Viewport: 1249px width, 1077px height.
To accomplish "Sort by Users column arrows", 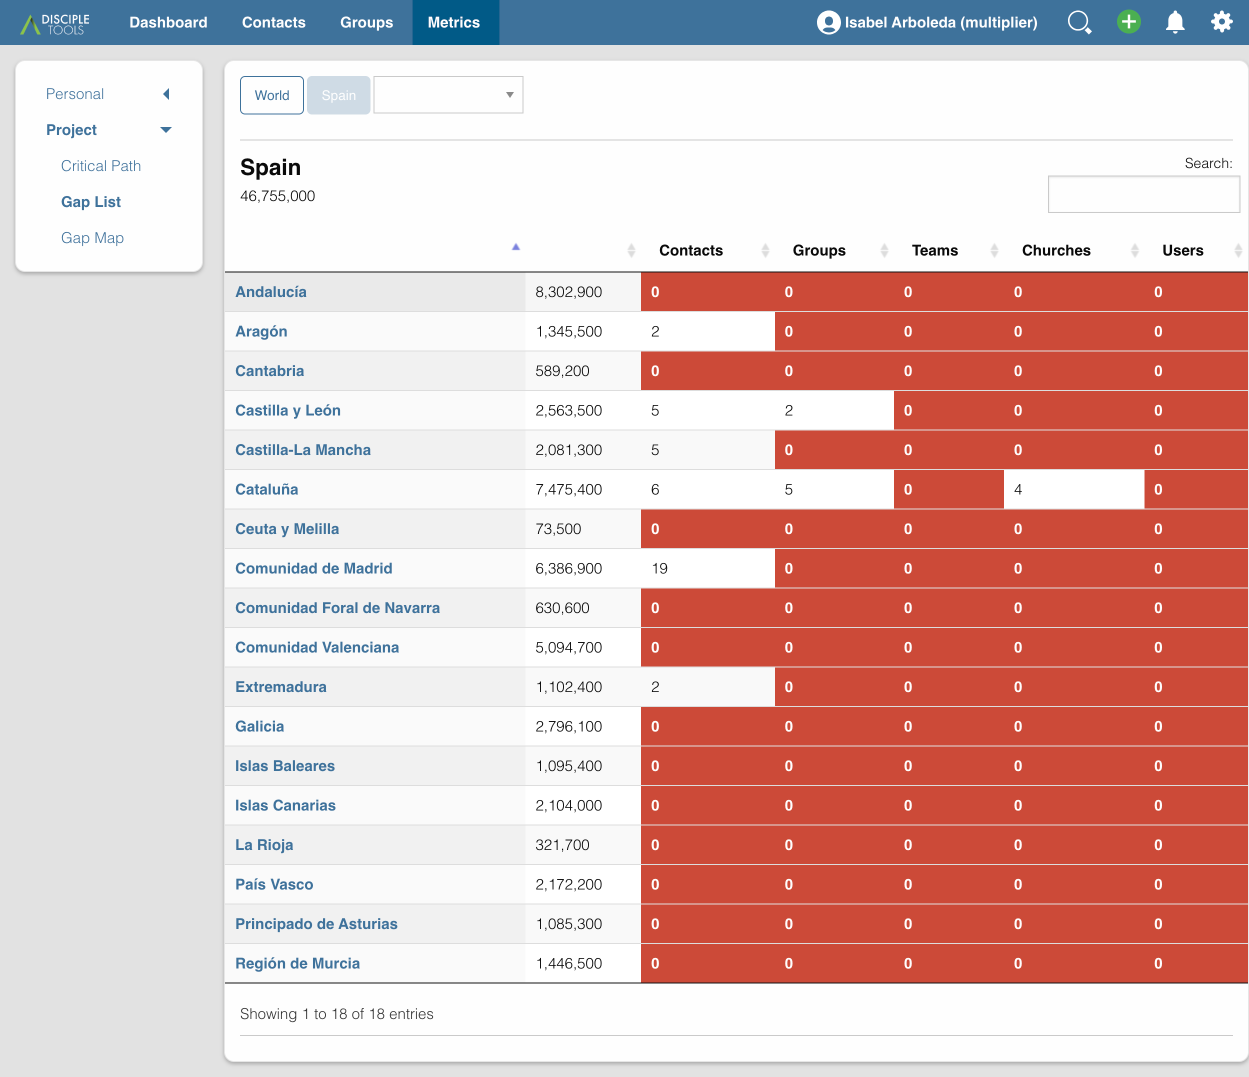I will click(x=1238, y=251).
